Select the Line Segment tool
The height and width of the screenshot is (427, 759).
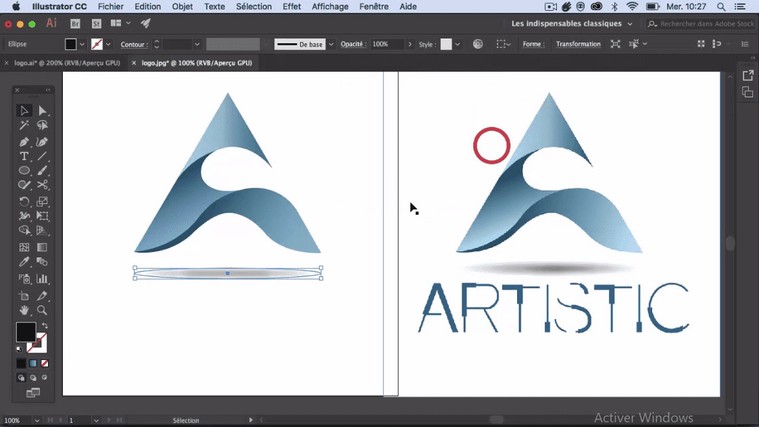tap(42, 156)
